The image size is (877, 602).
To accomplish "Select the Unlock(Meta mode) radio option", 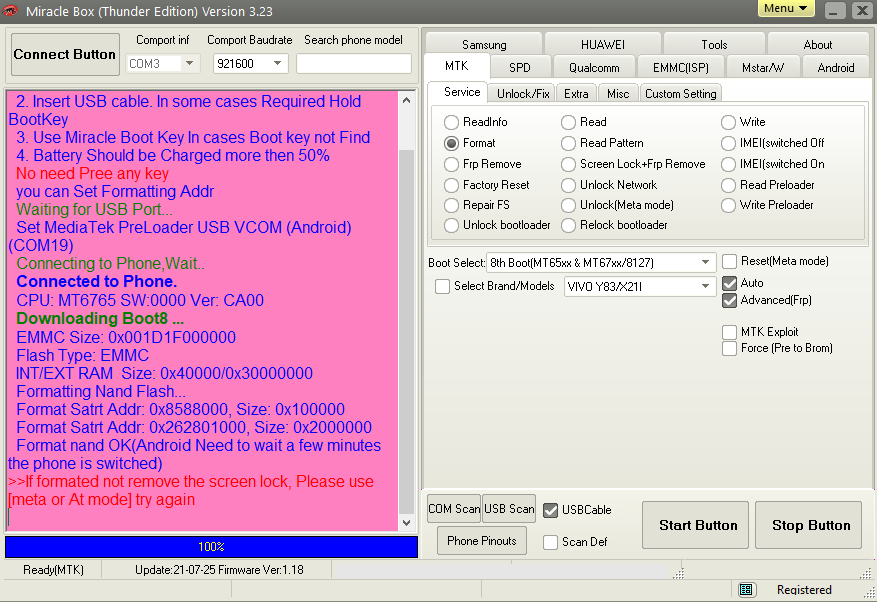I will (568, 205).
